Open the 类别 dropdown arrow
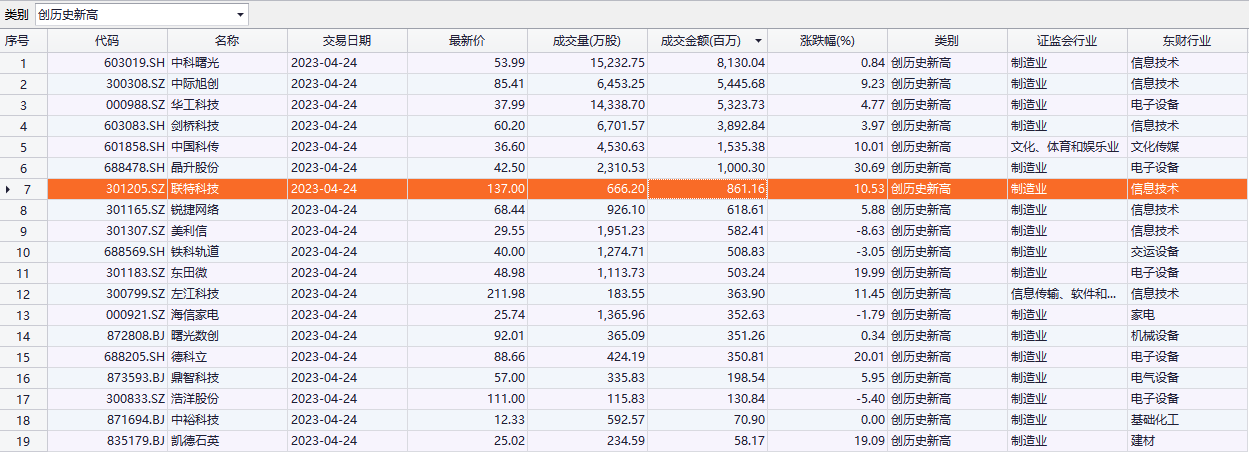Image resolution: width=1249 pixels, height=453 pixels. tap(240, 15)
